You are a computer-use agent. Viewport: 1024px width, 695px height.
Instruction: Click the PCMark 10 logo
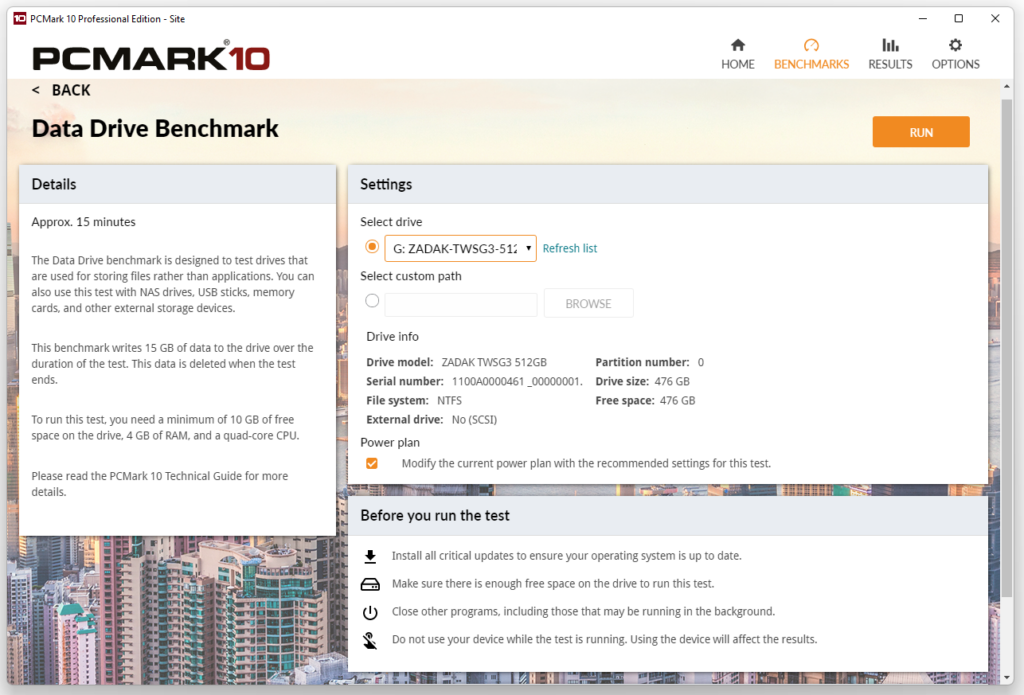pos(151,56)
